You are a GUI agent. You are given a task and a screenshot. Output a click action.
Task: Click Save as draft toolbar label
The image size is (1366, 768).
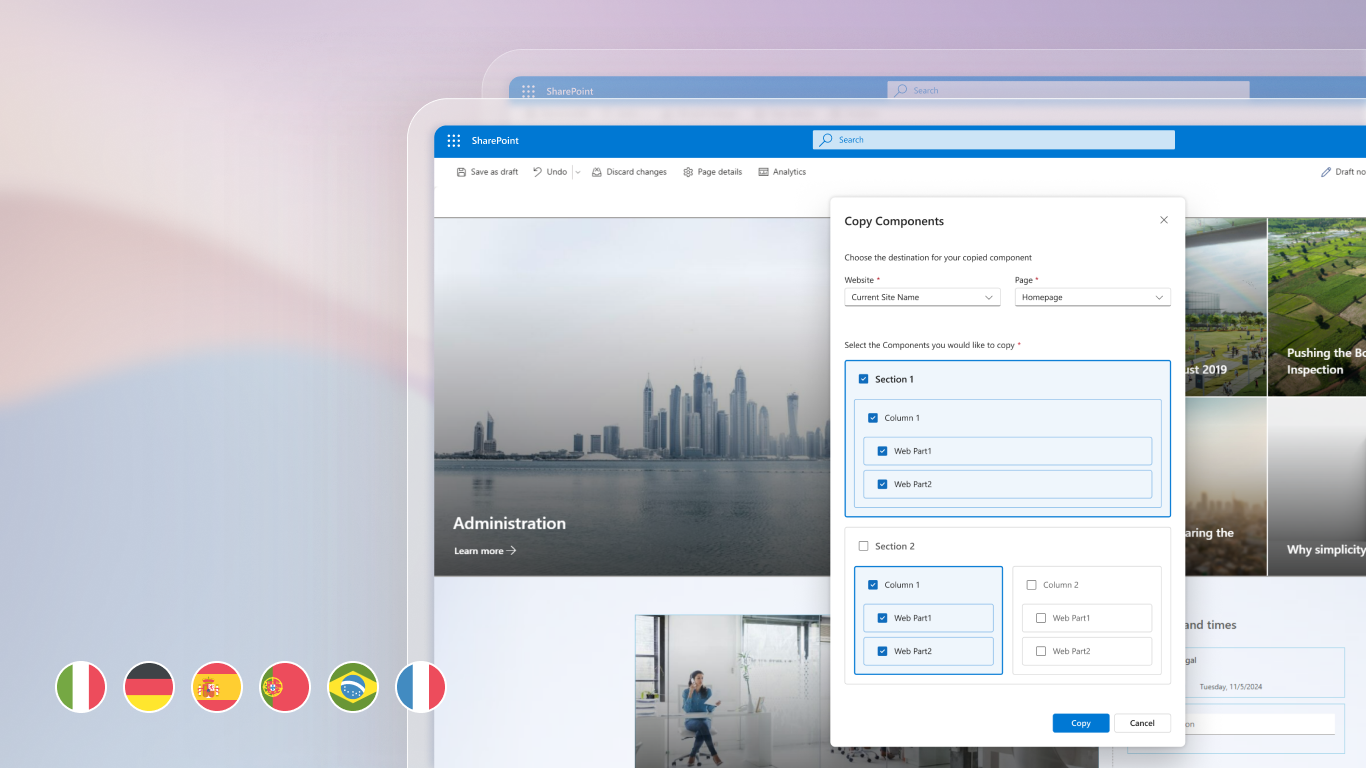pyautogui.click(x=495, y=172)
